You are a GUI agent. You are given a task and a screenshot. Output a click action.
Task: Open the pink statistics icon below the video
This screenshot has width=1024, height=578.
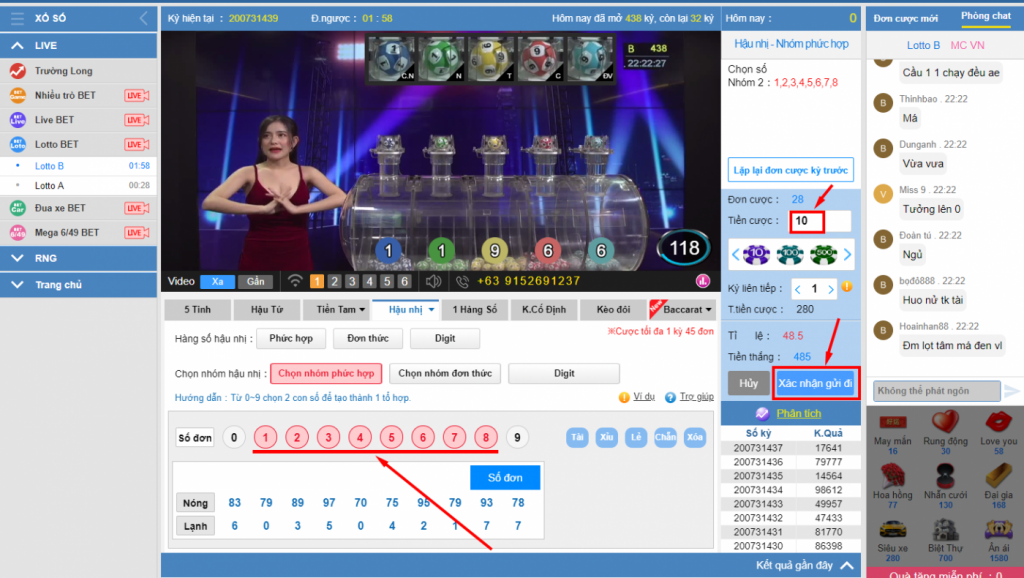pyautogui.click(x=704, y=281)
